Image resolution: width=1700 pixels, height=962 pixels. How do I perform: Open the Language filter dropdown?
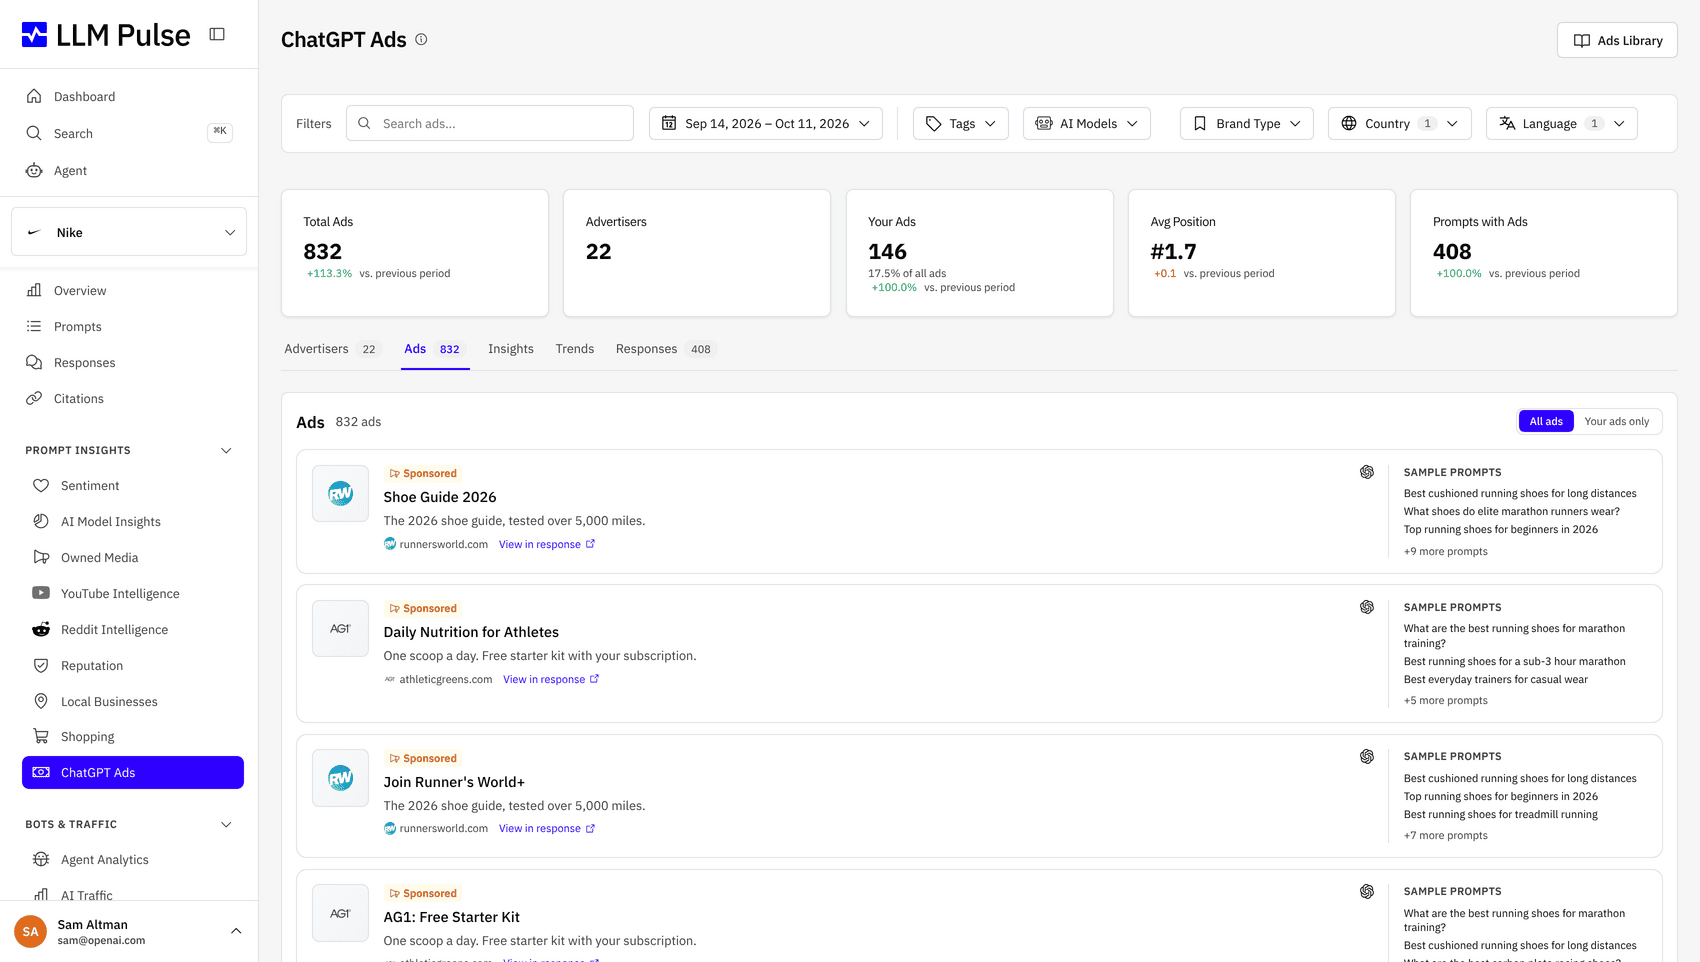[x=1562, y=124]
